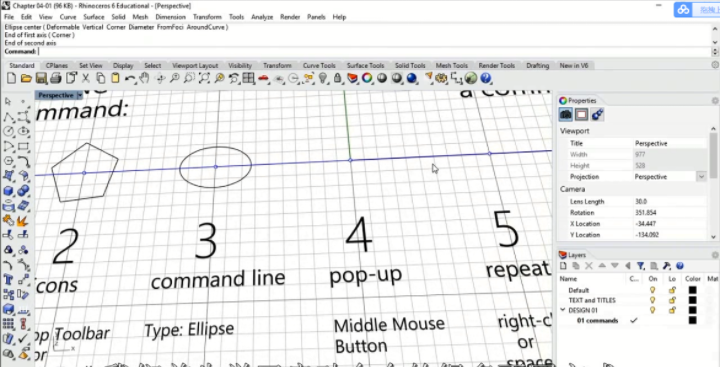Collapse the DESIGN 01 layer tree

click(562, 310)
